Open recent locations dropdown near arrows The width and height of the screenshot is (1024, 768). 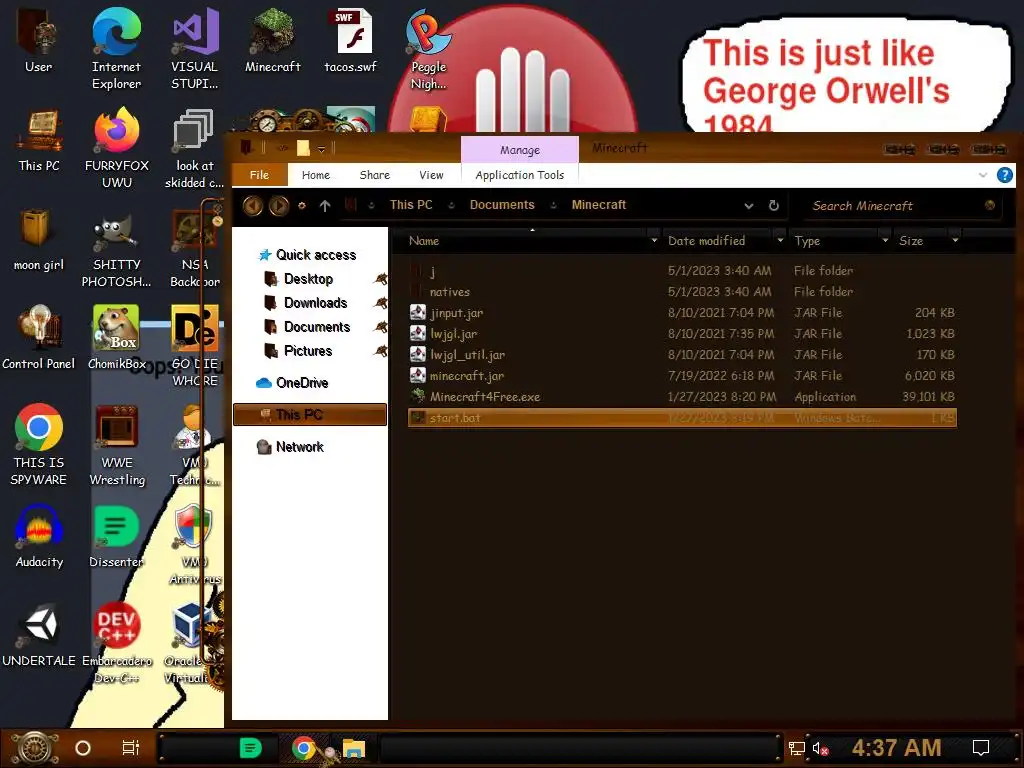302,206
